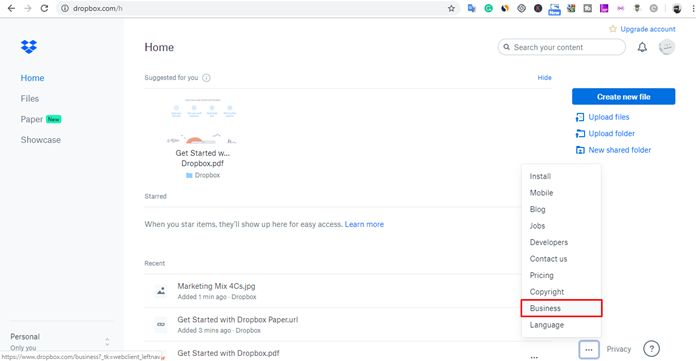Screen dimensions: 696x361
Task: Click the Google Translate extension icon
Action: point(472,8)
